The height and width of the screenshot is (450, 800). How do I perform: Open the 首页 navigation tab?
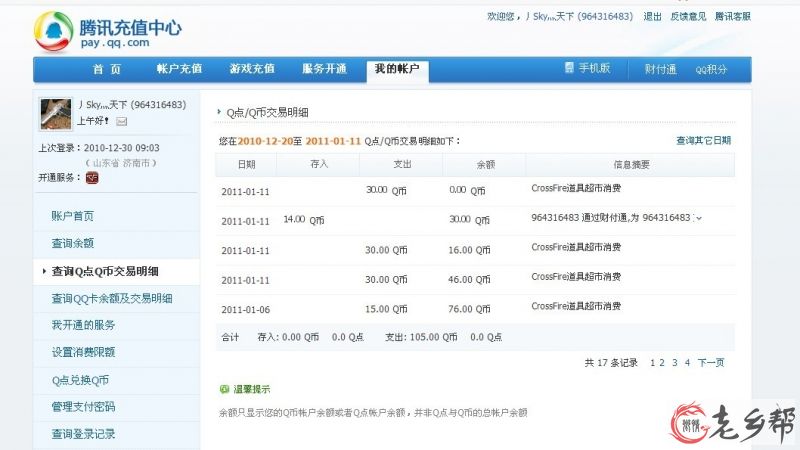(x=107, y=69)
